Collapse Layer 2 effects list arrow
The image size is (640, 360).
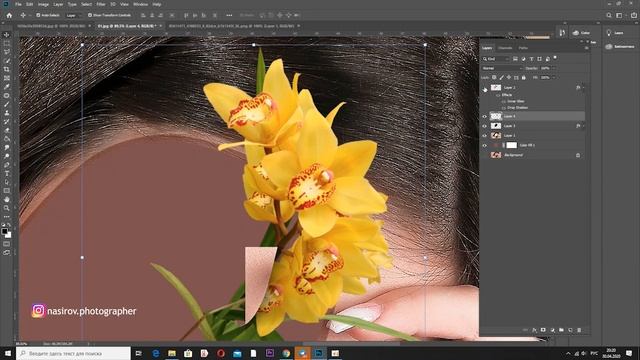[x=583, y=87]
